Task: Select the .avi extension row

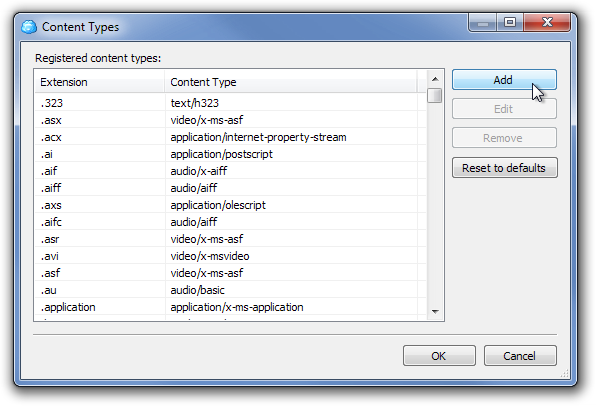Action: click(x=230, y=256)
